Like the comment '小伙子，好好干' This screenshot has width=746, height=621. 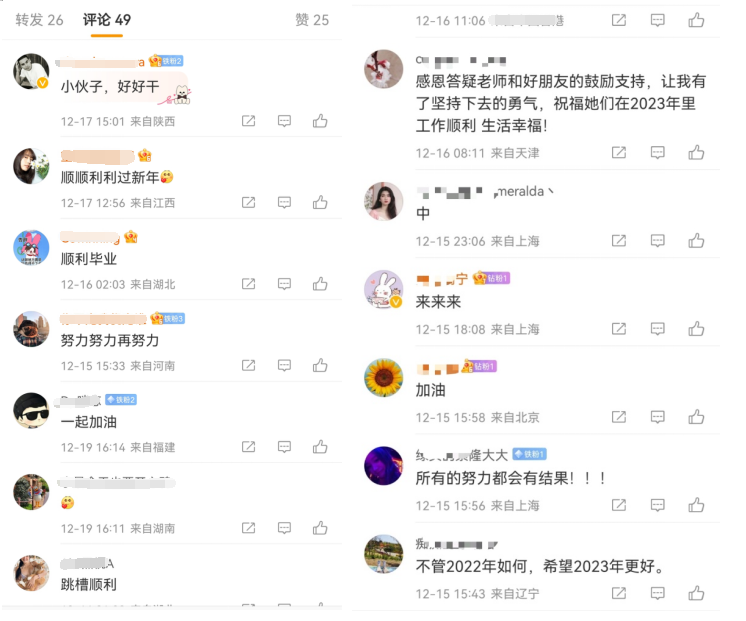pyautogui.click(x=320, y=121)
